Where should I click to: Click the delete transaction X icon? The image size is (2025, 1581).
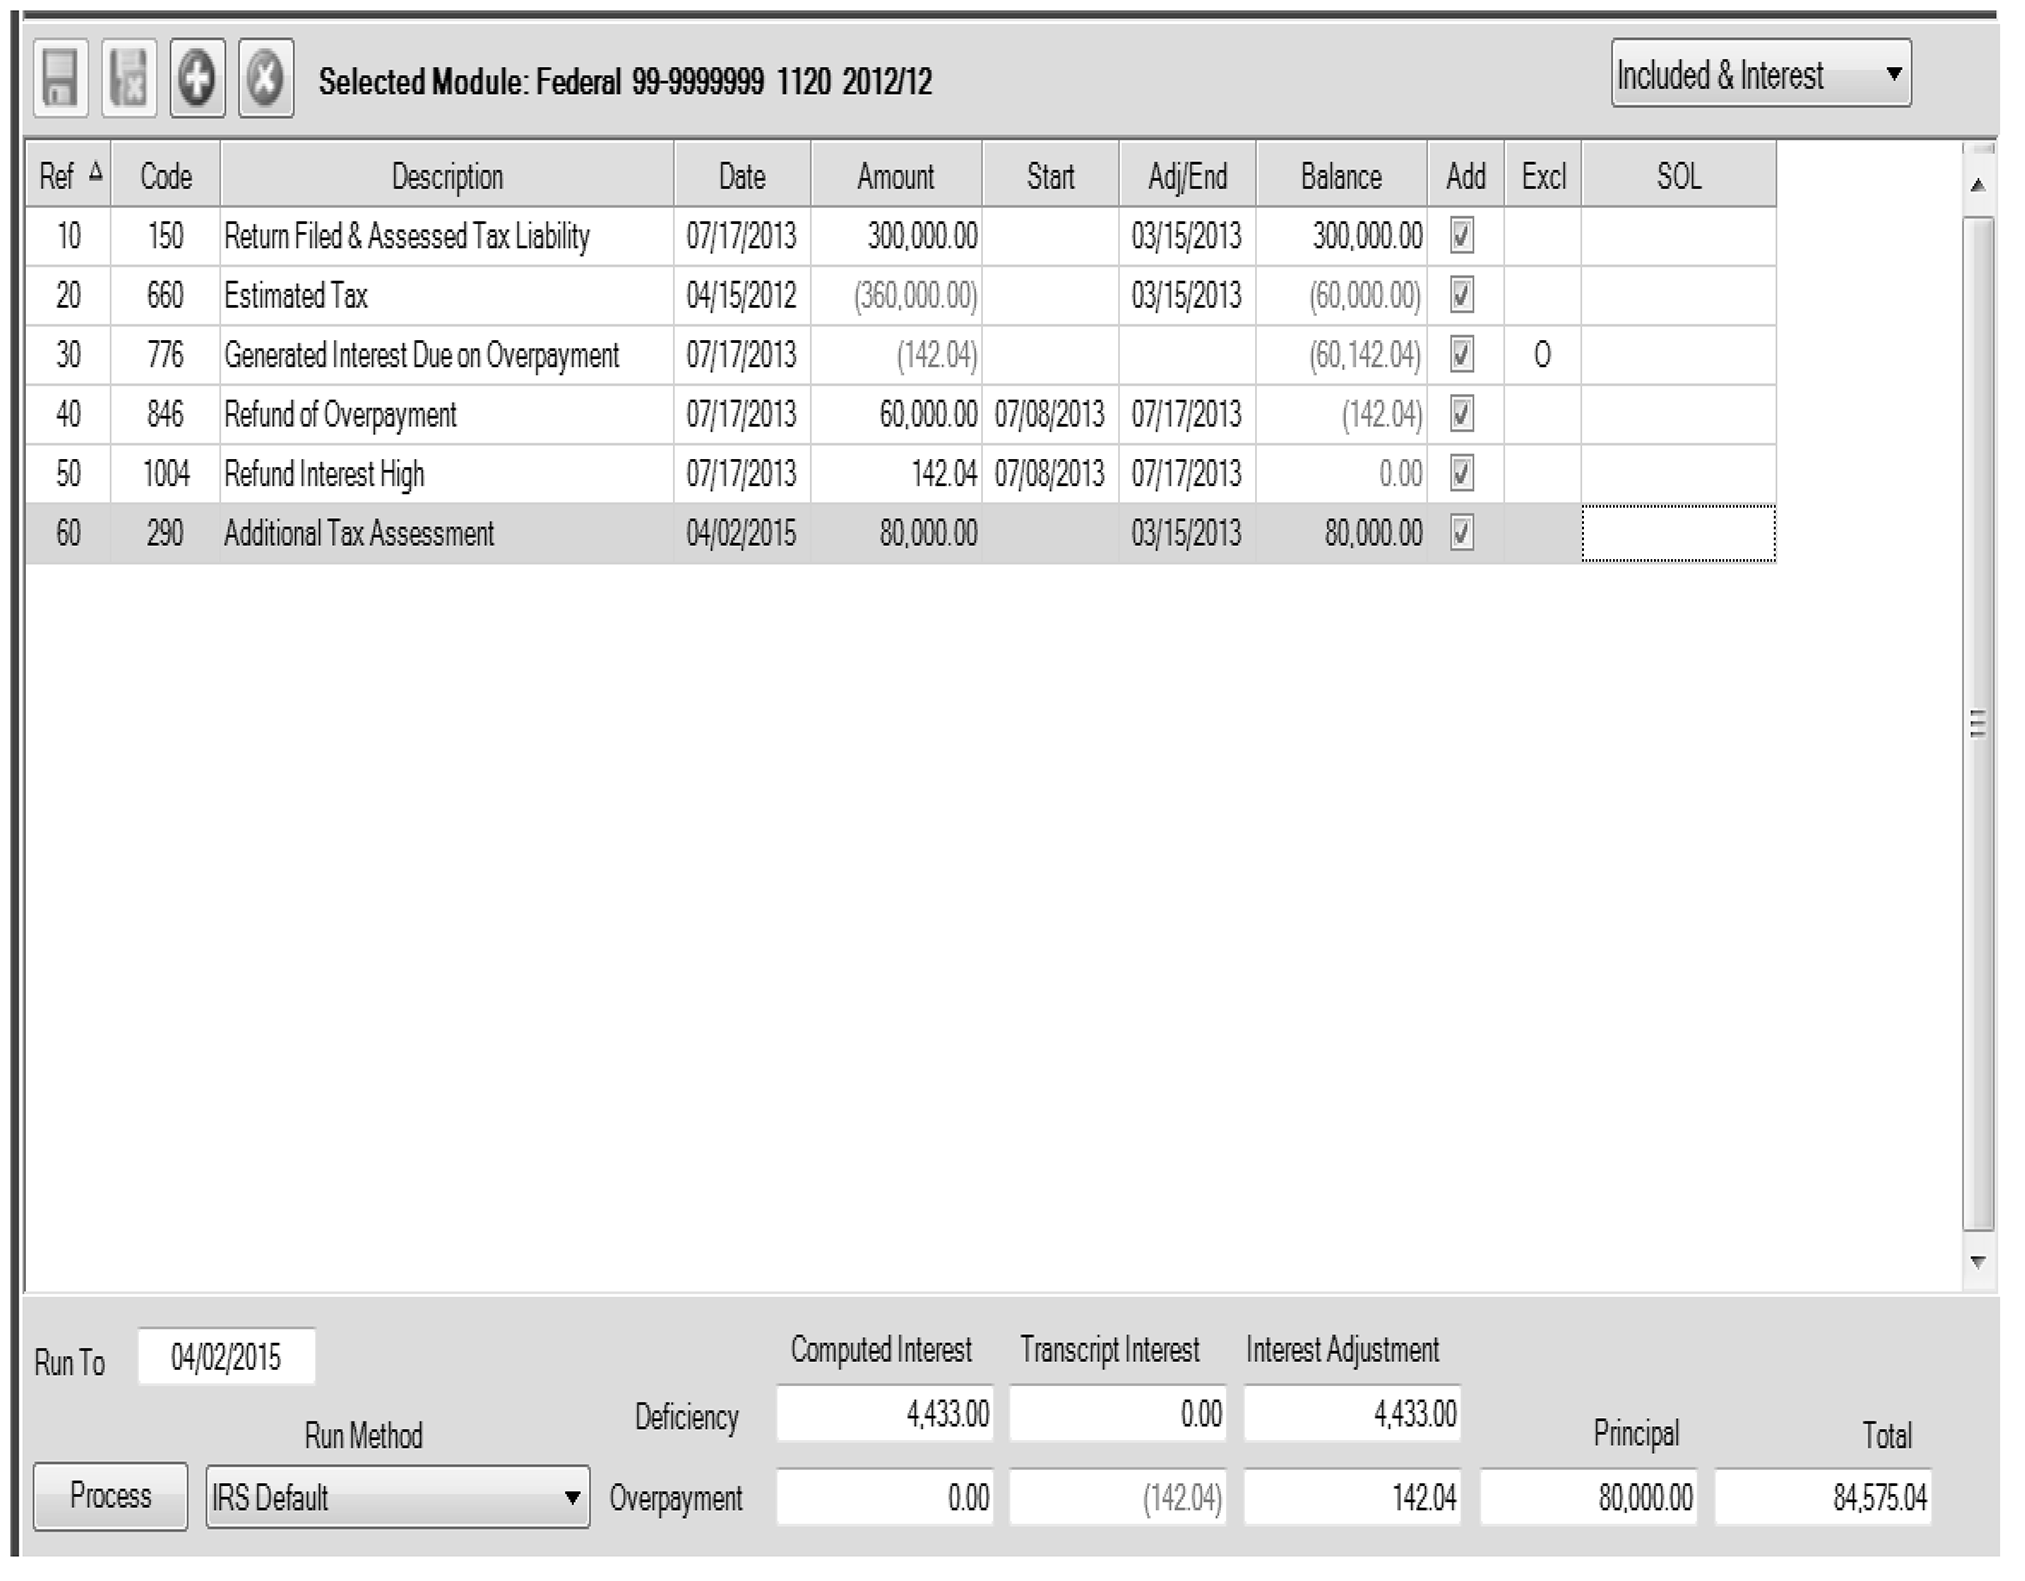(x=266, y=79)
